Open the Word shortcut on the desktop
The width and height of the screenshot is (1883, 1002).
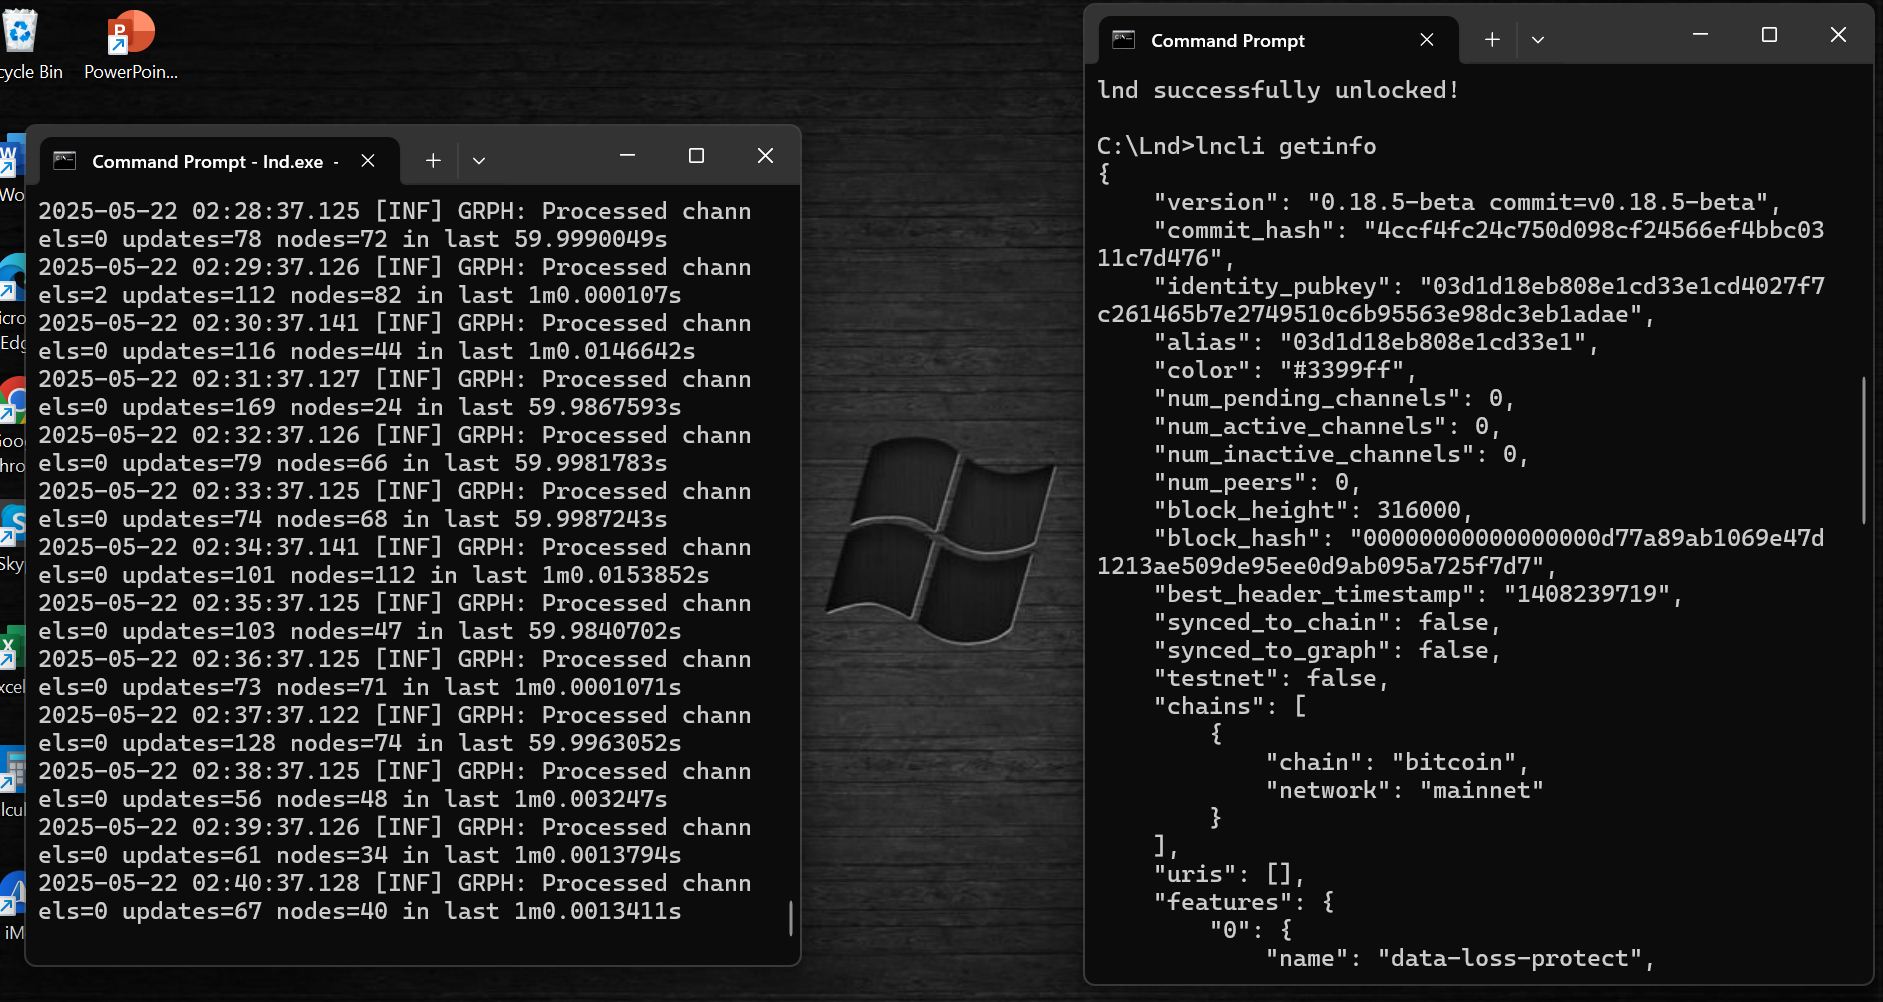(x=11, y=170)
